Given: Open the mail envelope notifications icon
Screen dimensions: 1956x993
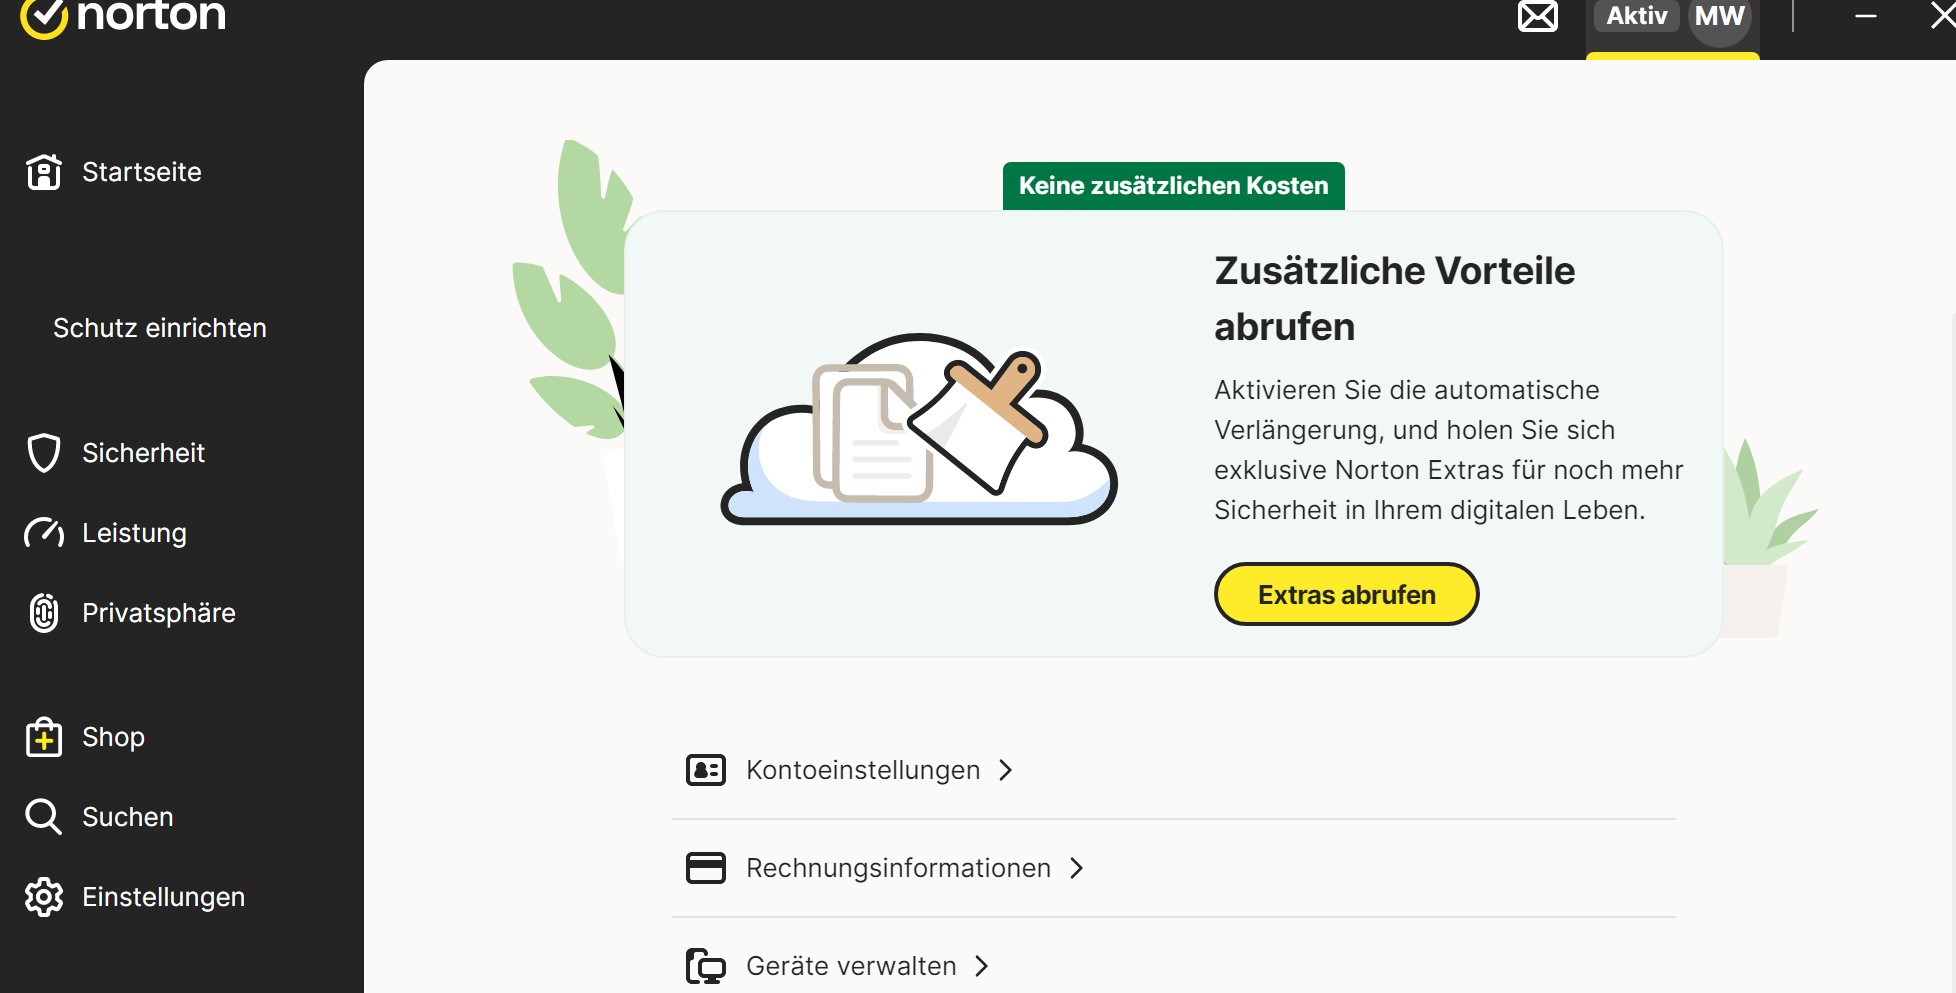Looking at the screenshot, I should (x=1538, y=16).
